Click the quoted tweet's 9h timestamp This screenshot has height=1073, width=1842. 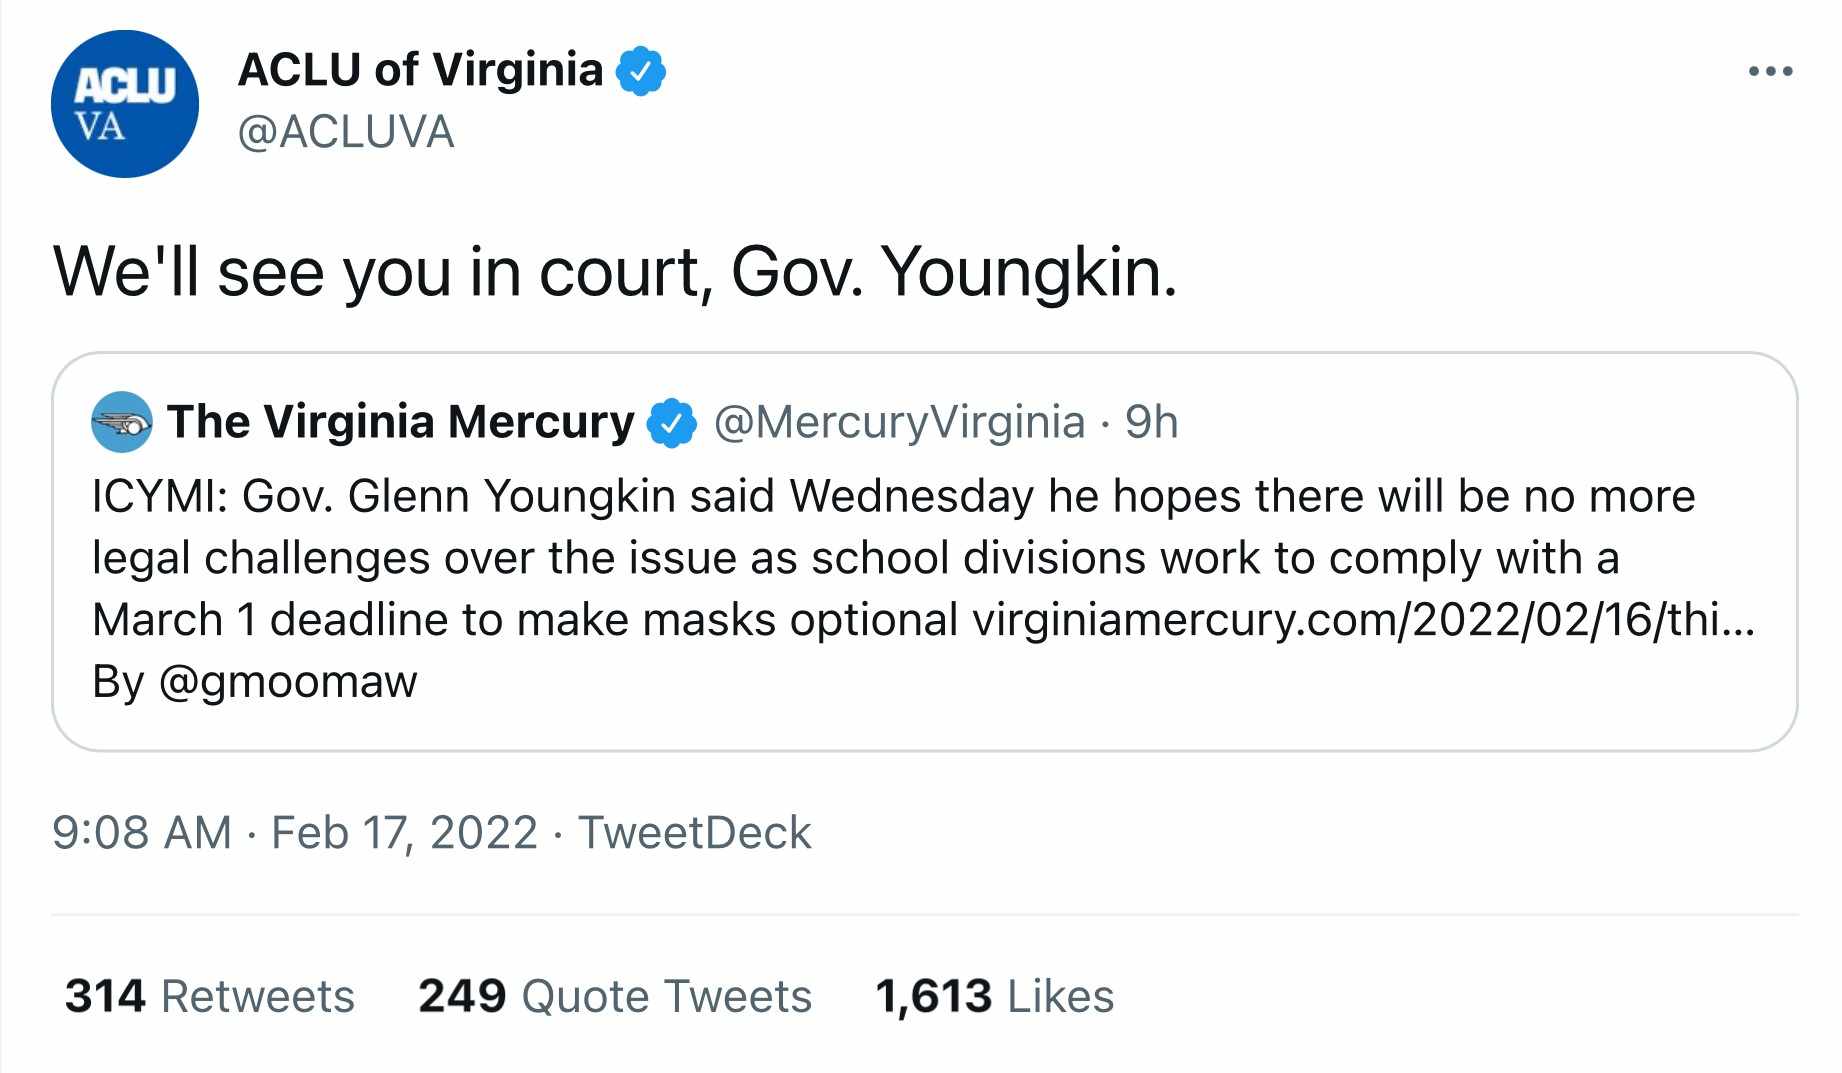1151,422
